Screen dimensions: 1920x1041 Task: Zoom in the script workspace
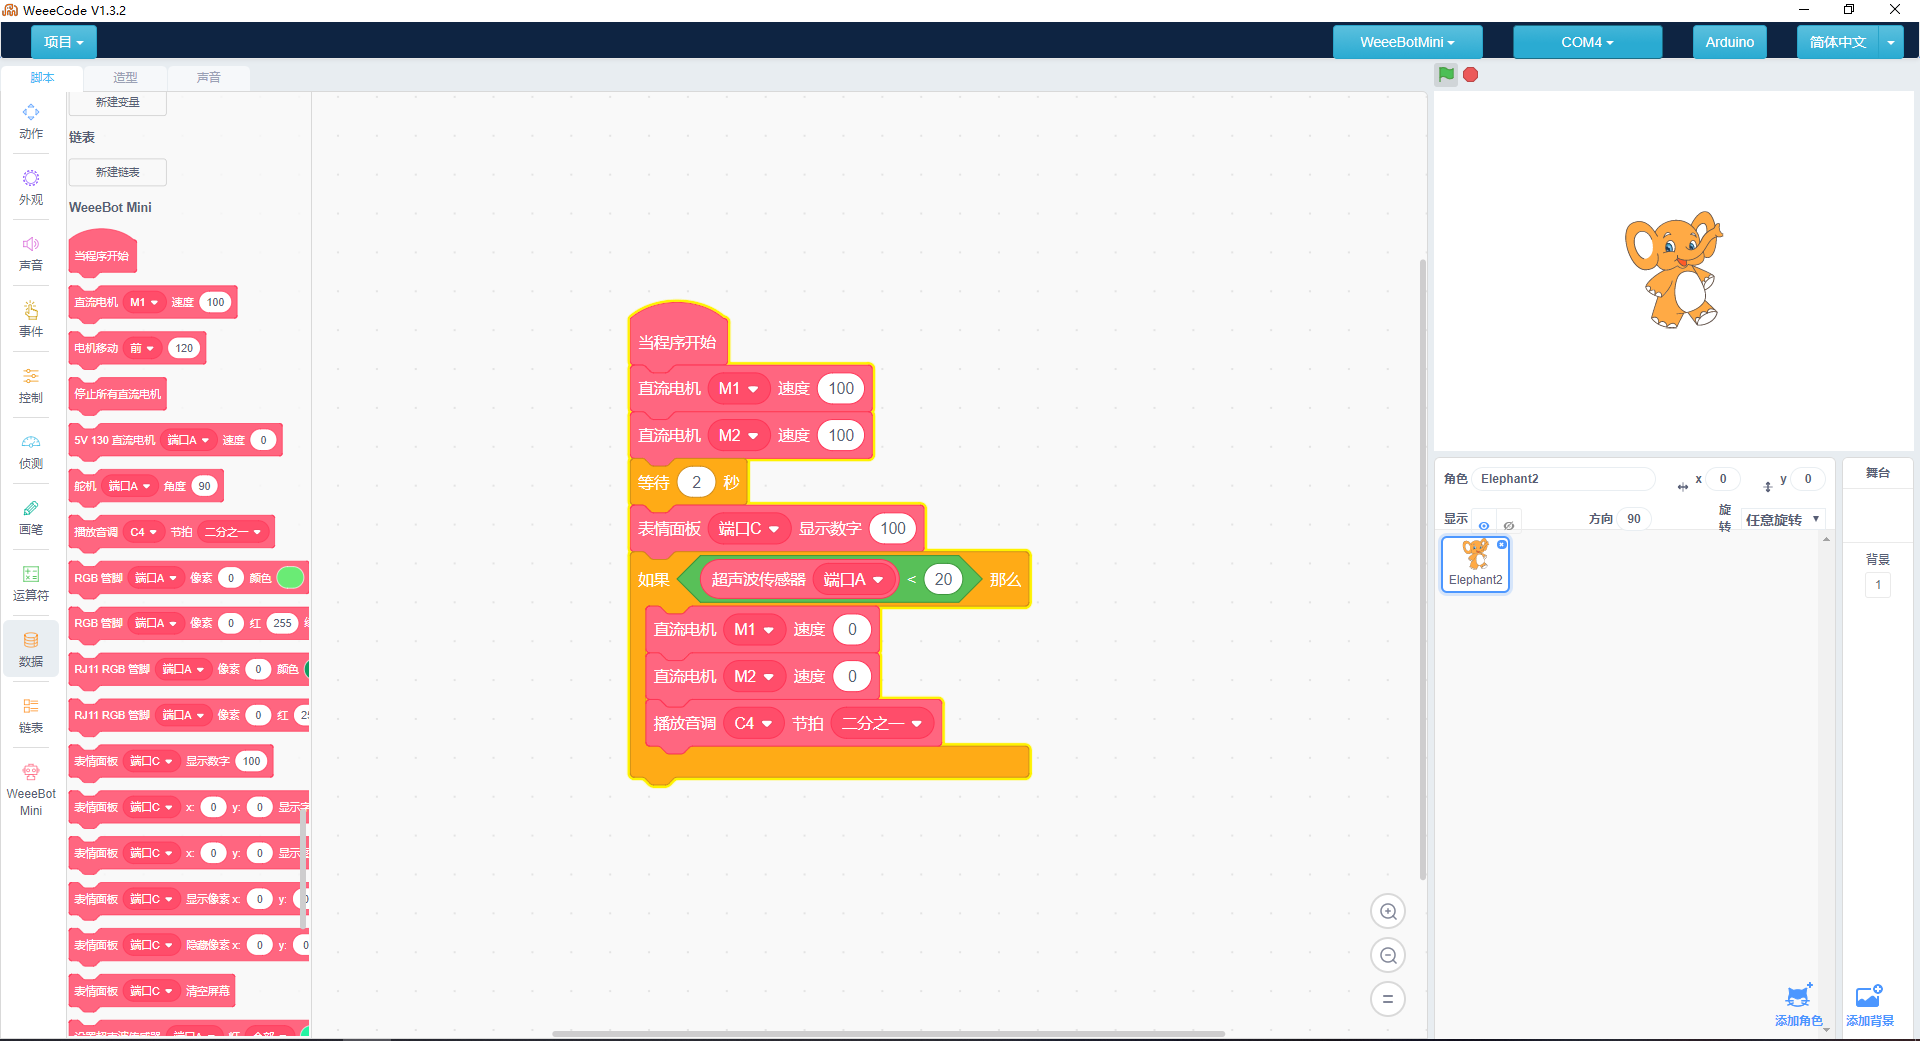(x=1388, y=911)
